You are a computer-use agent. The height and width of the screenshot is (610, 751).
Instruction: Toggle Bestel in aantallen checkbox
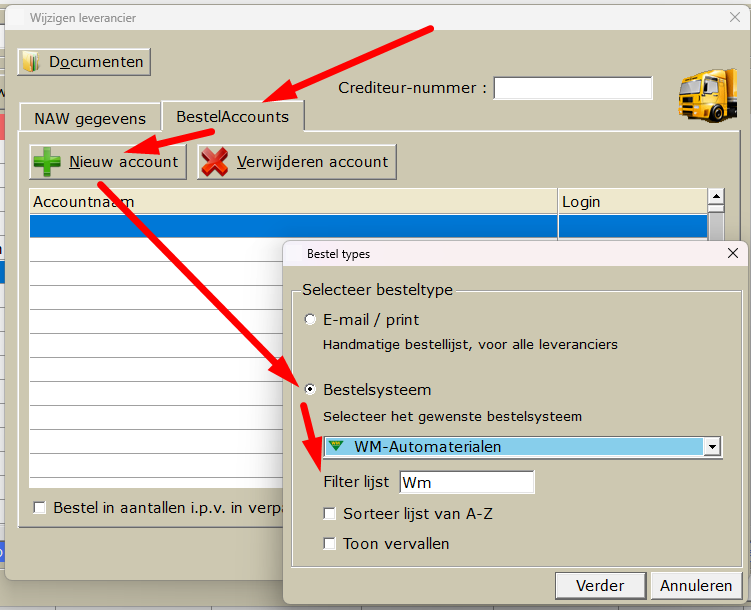[40, 507]
